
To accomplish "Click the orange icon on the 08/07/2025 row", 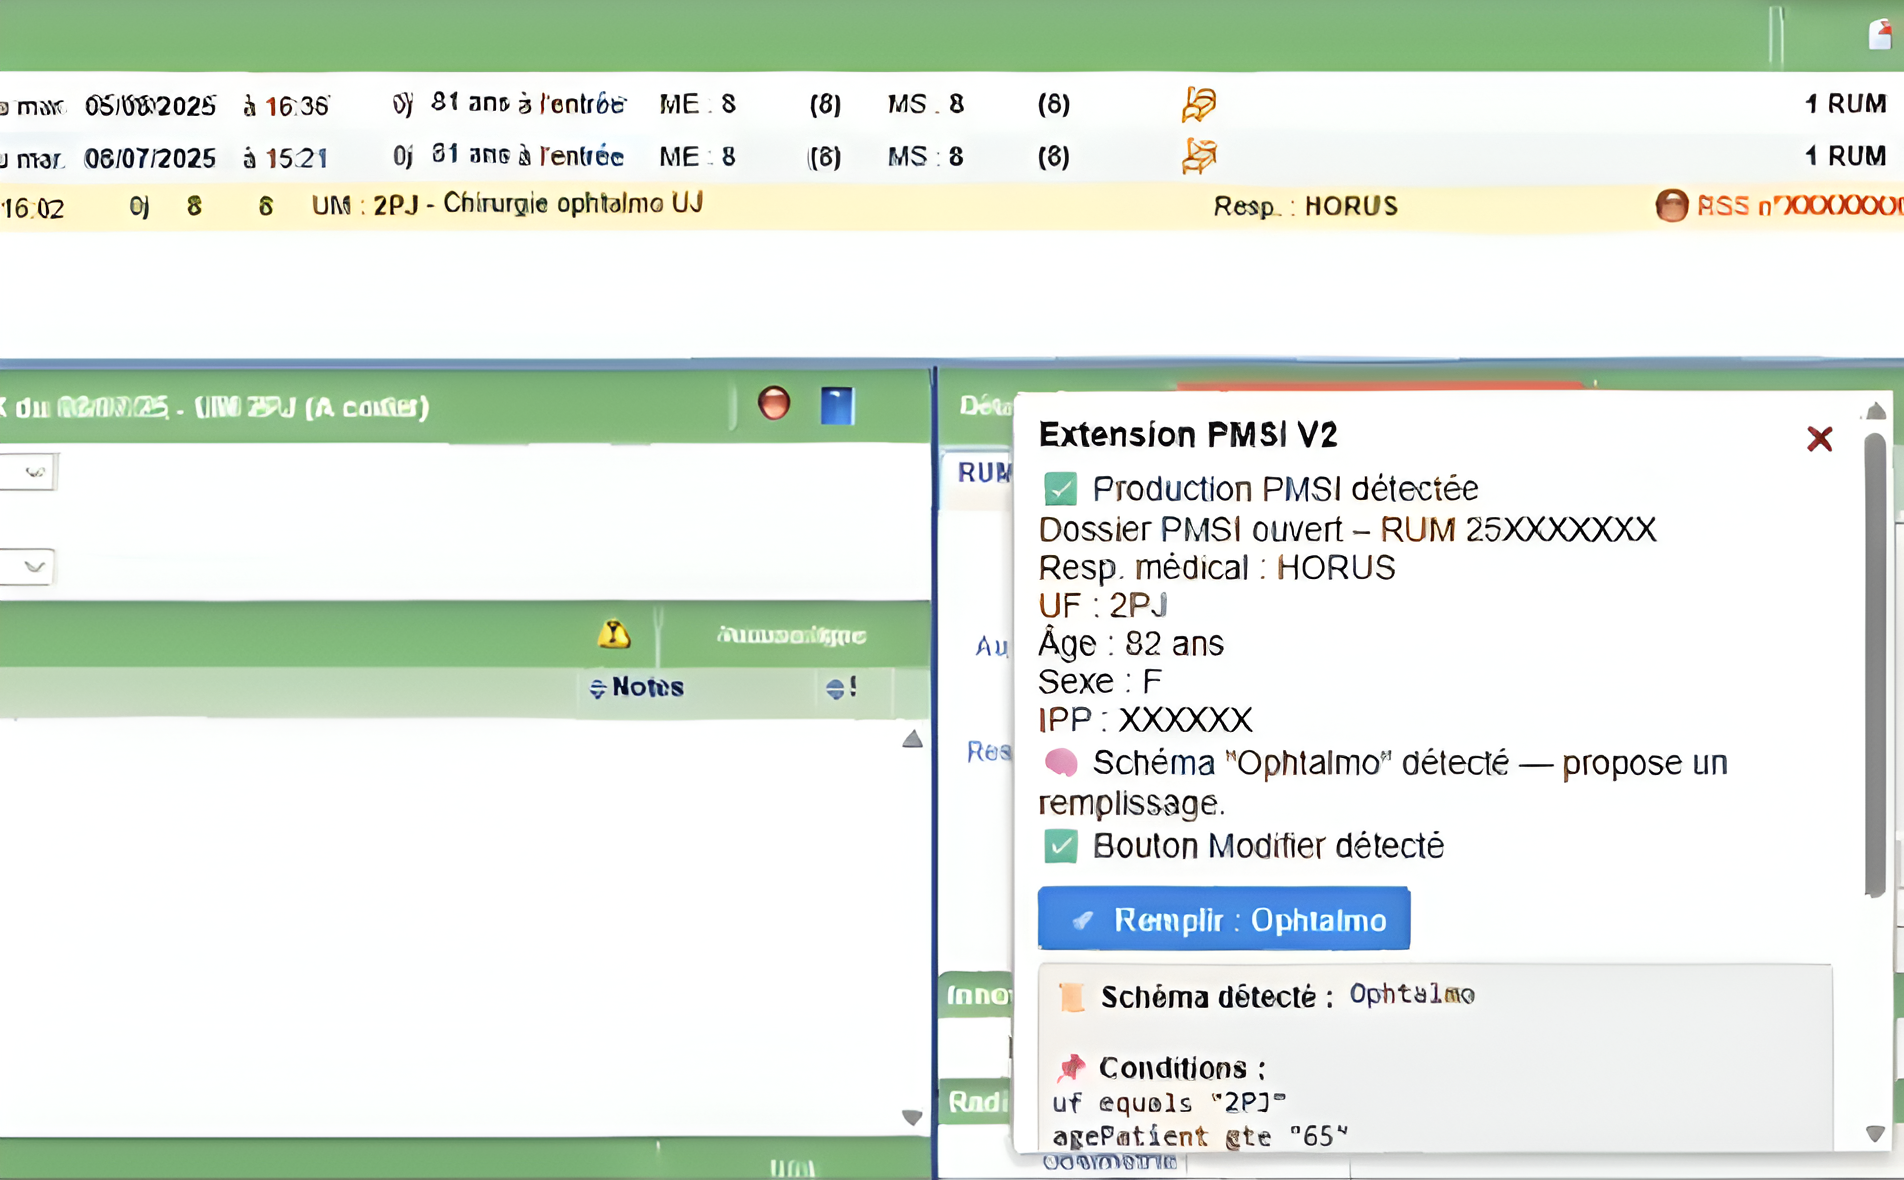I will pyautogui.click(x=1198, y=157).
